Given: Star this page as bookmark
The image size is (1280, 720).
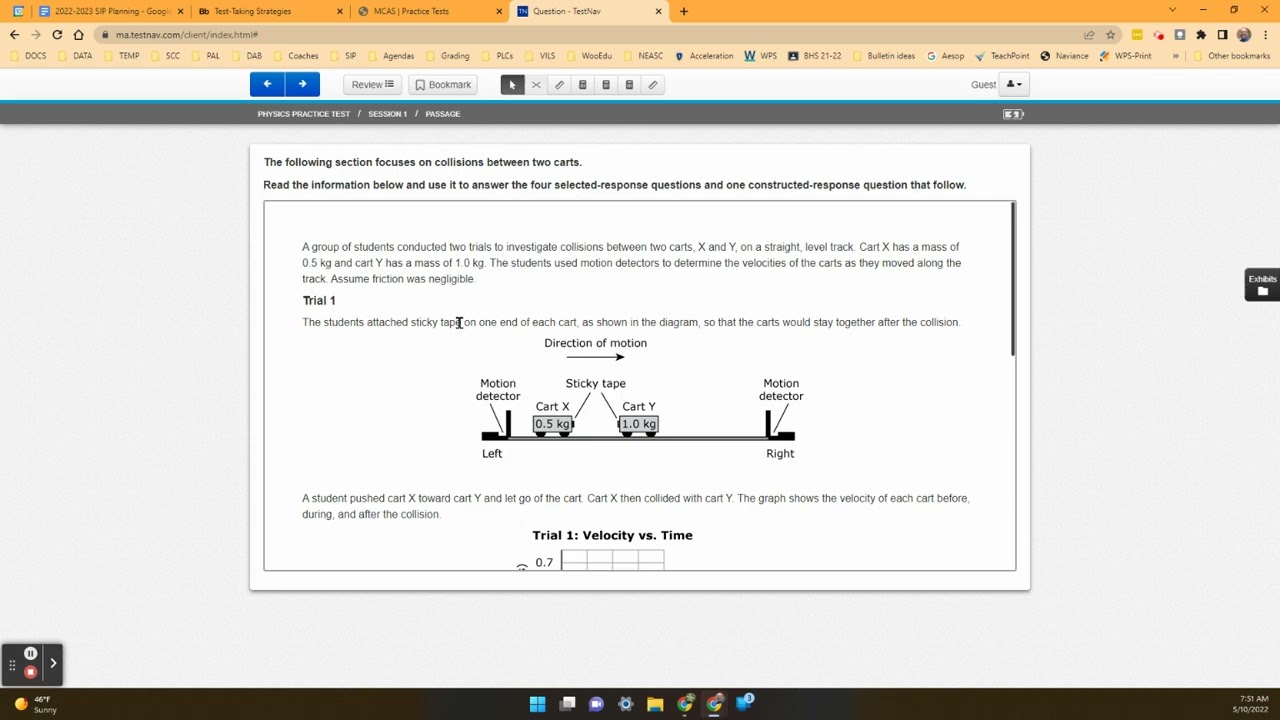Looking at the screenshot, I should pyautogui.click(x=1110, y=35).
